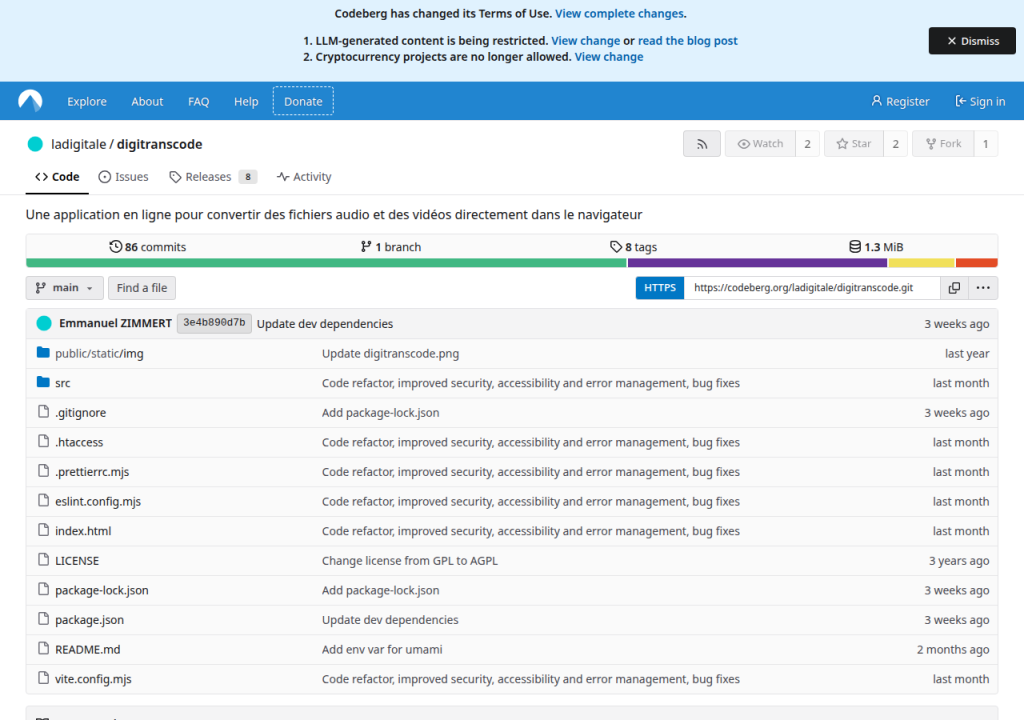
Task: Click Emmanuel ZIMMERT author name
Action: 115,323
